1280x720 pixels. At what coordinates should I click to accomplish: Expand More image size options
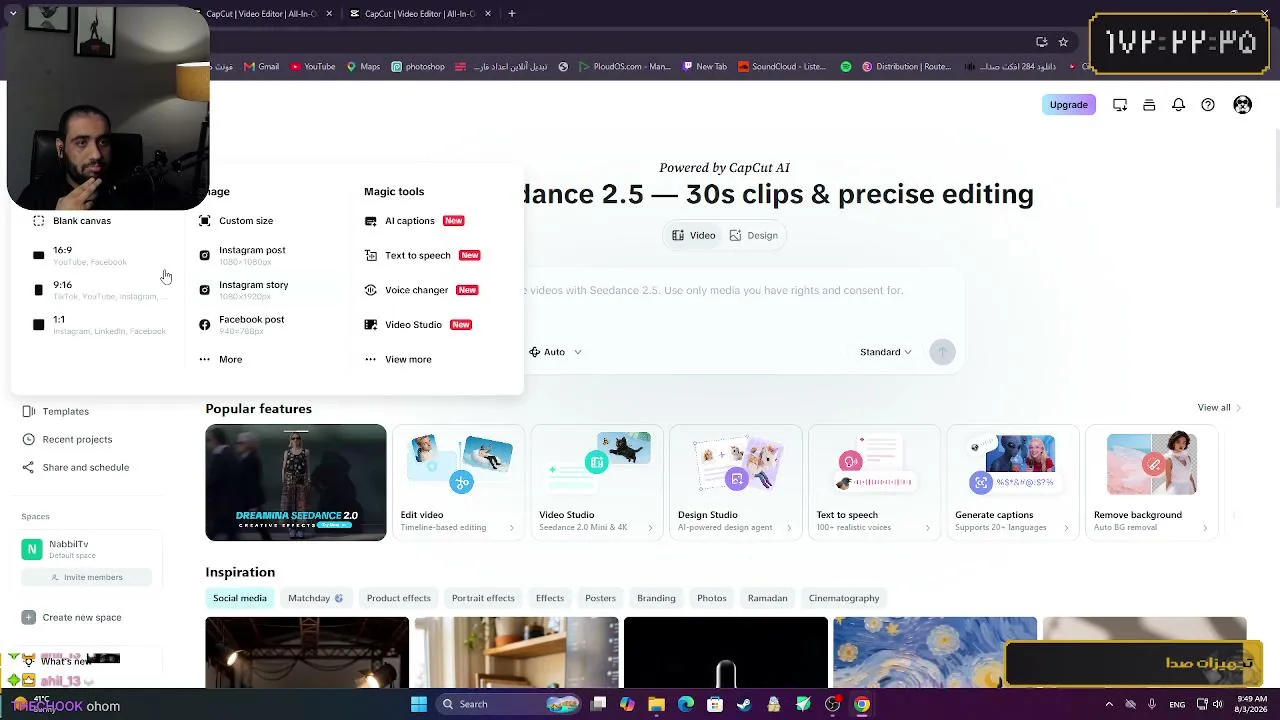pos(220,359)
